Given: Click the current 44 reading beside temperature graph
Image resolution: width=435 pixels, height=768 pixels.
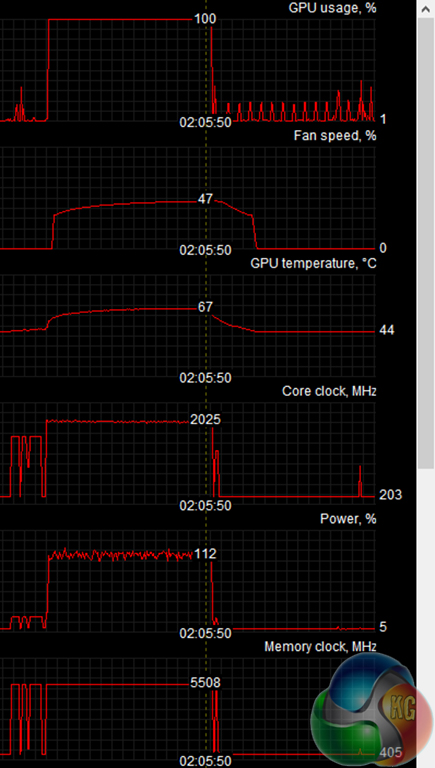Looking at the screenshot, I should (x=387, y=331).
